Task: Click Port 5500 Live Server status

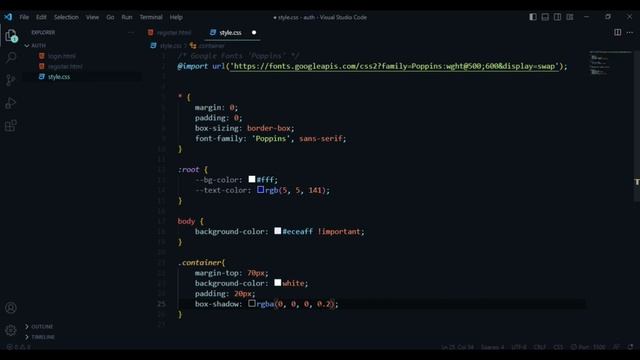Action: 588,347
